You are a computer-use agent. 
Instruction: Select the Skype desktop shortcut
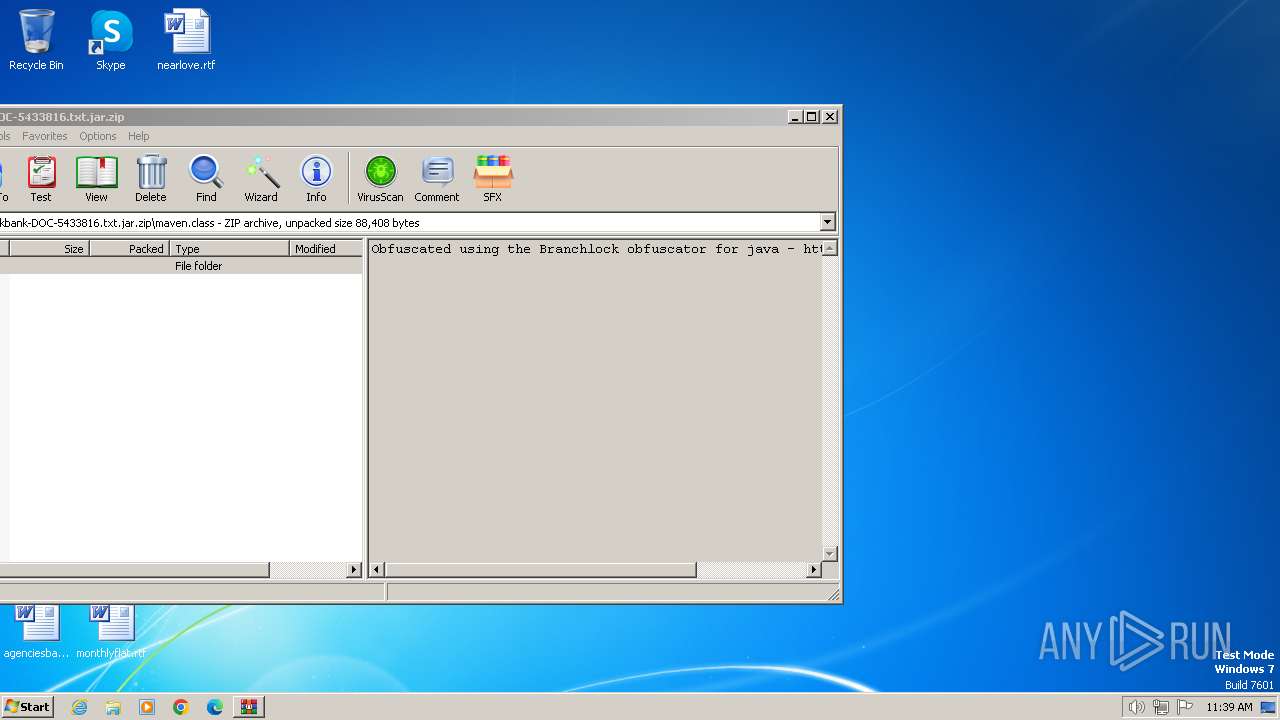[110, 41]
